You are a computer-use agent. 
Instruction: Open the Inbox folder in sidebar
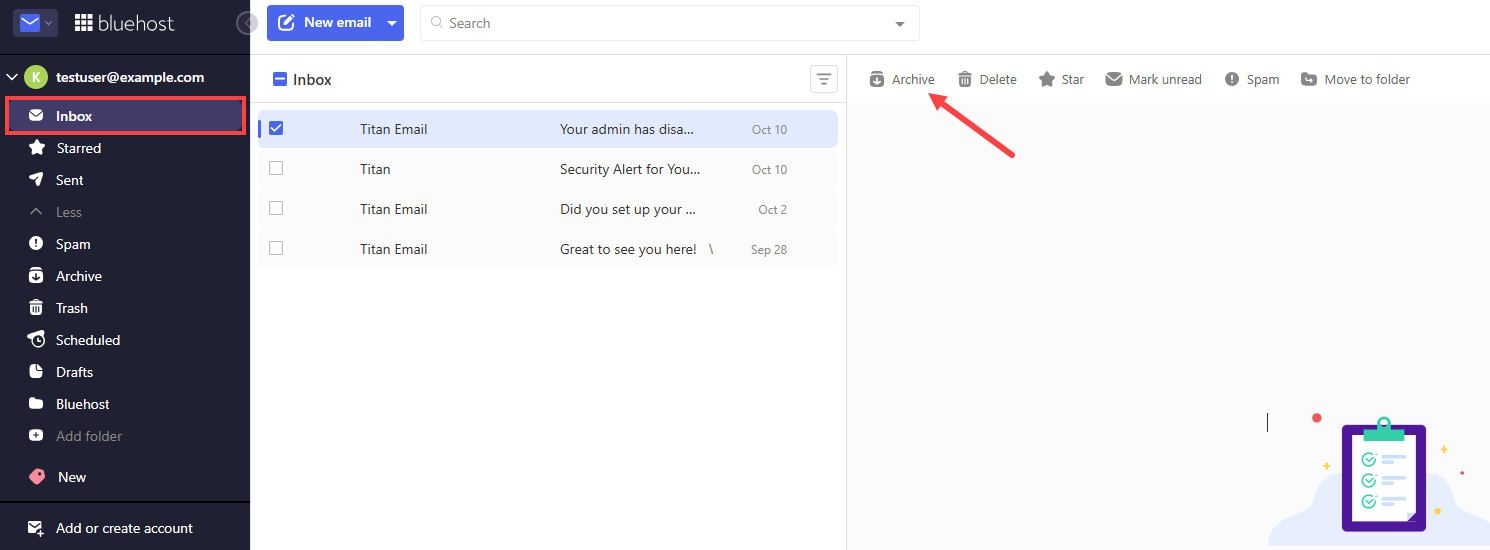pos(125,116)
